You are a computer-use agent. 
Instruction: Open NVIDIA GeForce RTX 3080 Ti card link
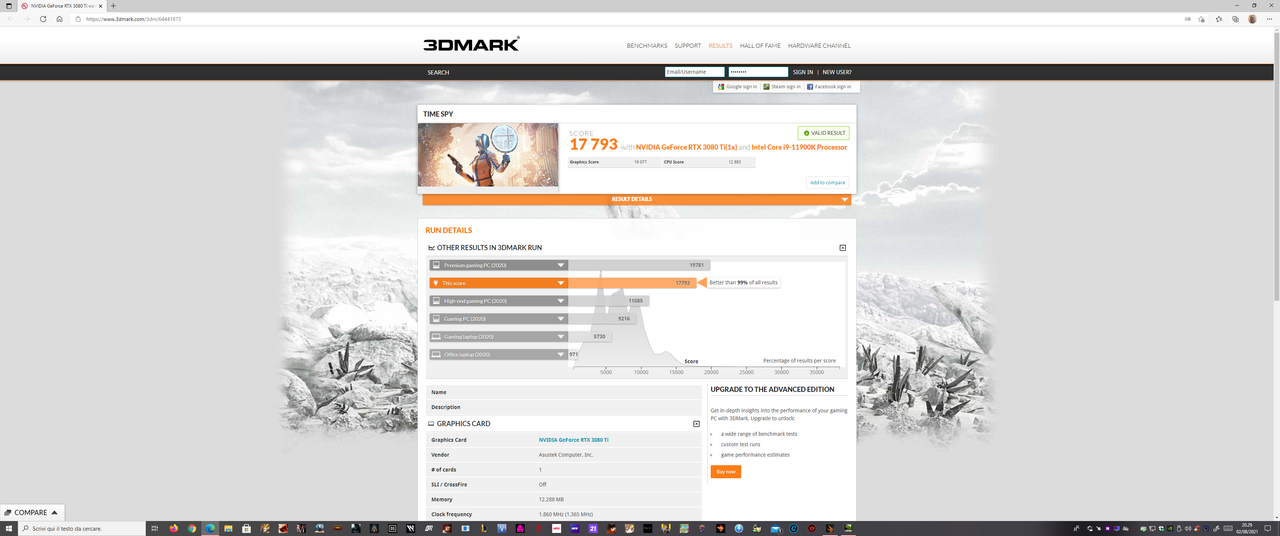point(574,440)
